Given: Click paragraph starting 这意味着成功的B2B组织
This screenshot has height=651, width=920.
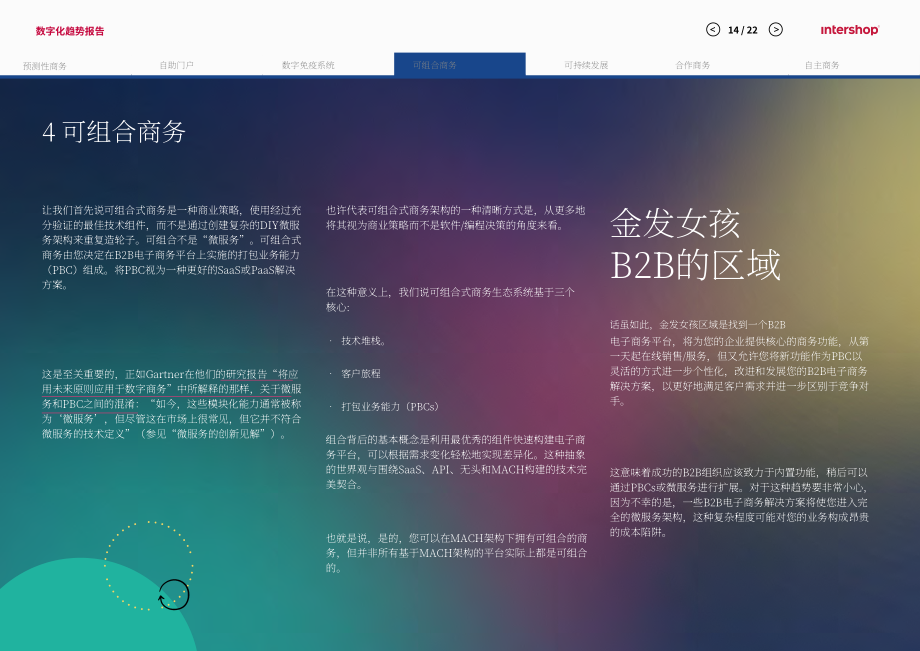Looking at the screenshot, I should 739,502.
